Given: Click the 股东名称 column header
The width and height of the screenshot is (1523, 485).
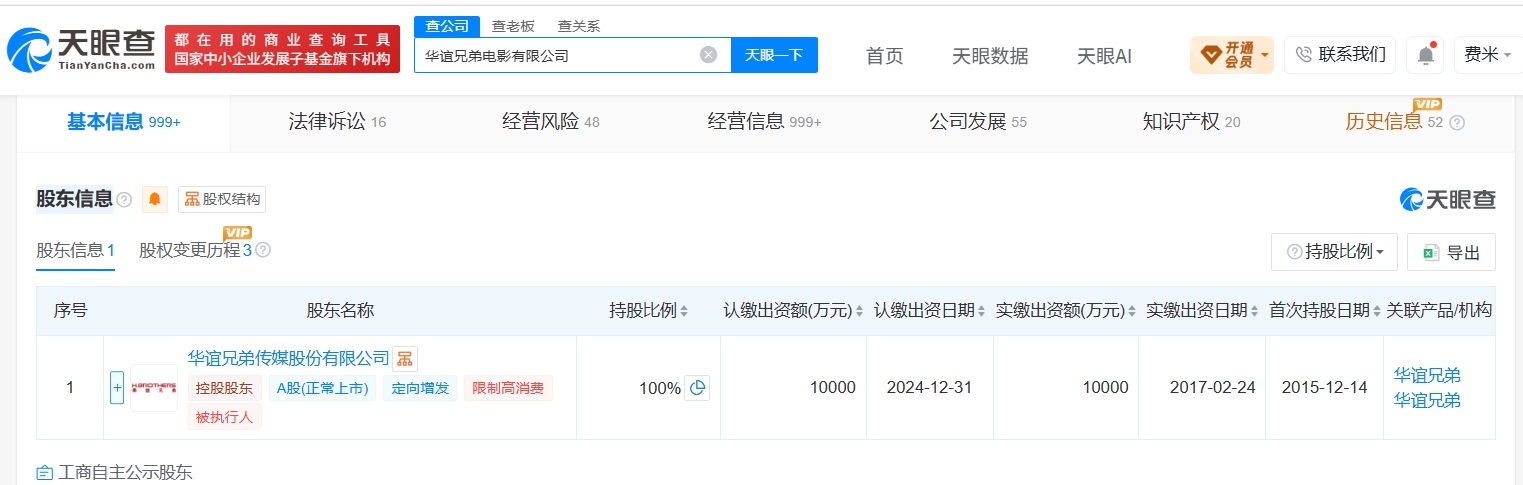Looking at the screenshot, I should (340, 311).
